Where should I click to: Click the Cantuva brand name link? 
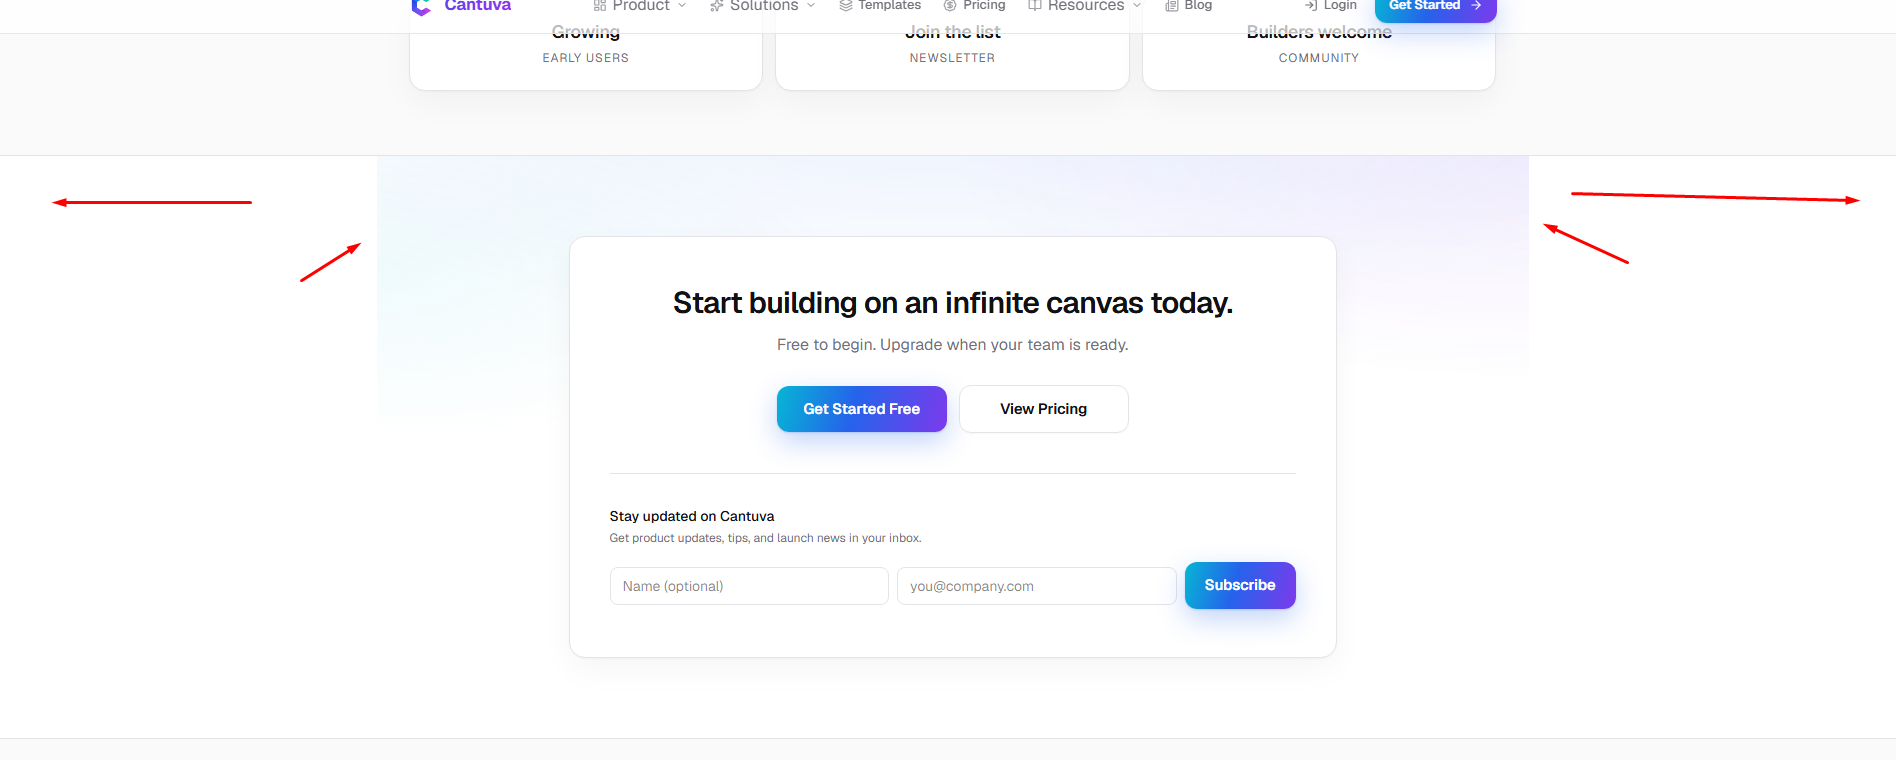[478, 6]
